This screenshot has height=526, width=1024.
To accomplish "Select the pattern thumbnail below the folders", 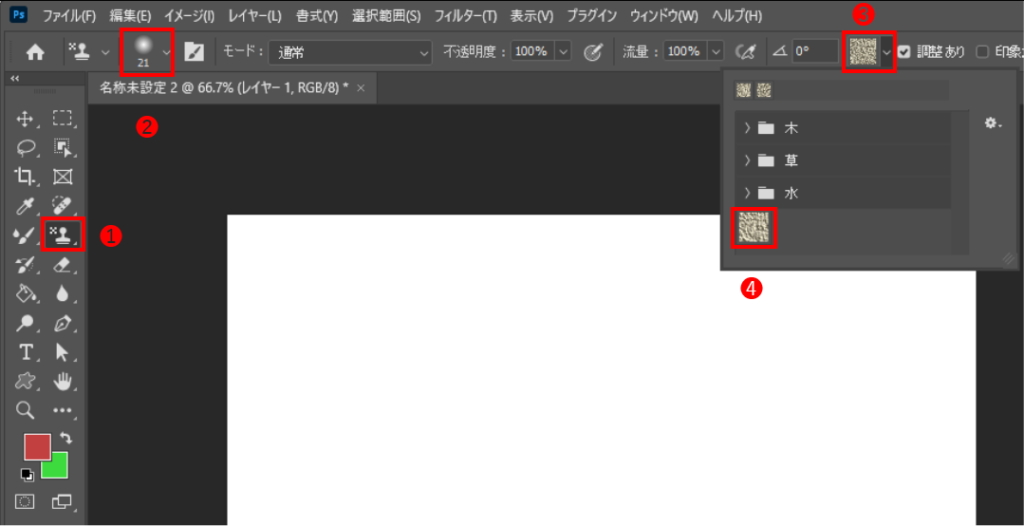I will (x=755, y=229).
